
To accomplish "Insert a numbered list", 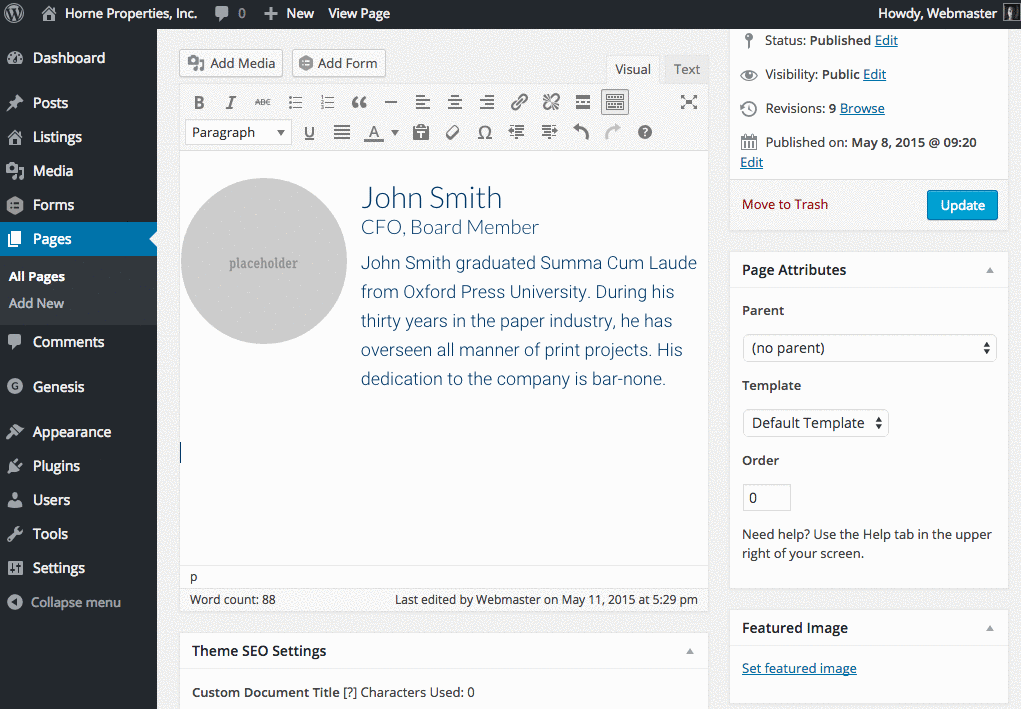I will 327,102.
